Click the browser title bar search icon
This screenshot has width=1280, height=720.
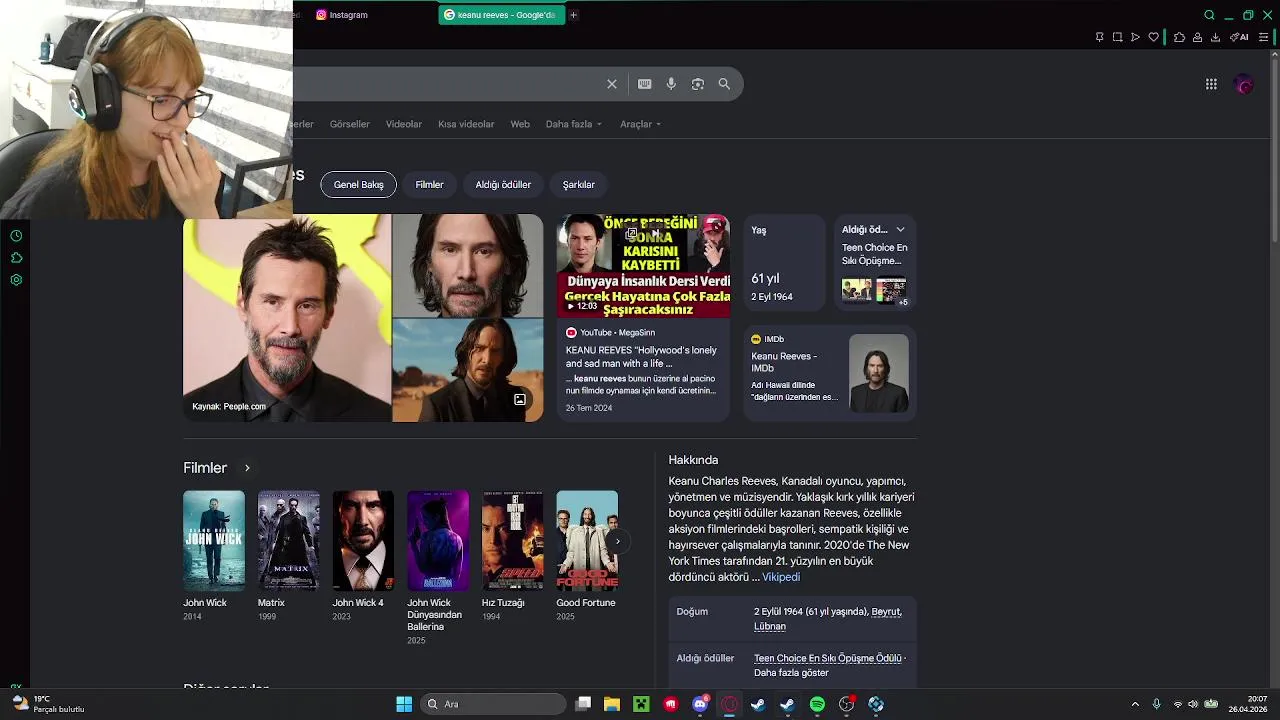(x=1209, y=15)
